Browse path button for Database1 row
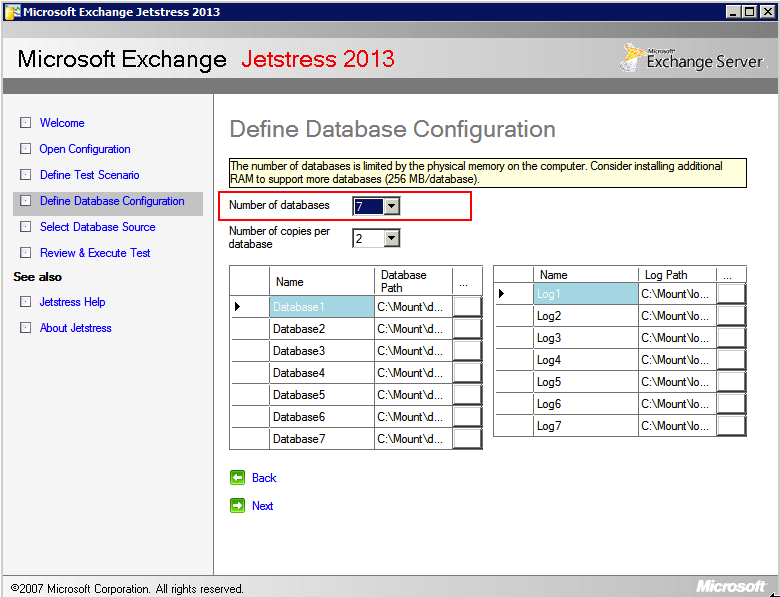 (x=467, y=307)
